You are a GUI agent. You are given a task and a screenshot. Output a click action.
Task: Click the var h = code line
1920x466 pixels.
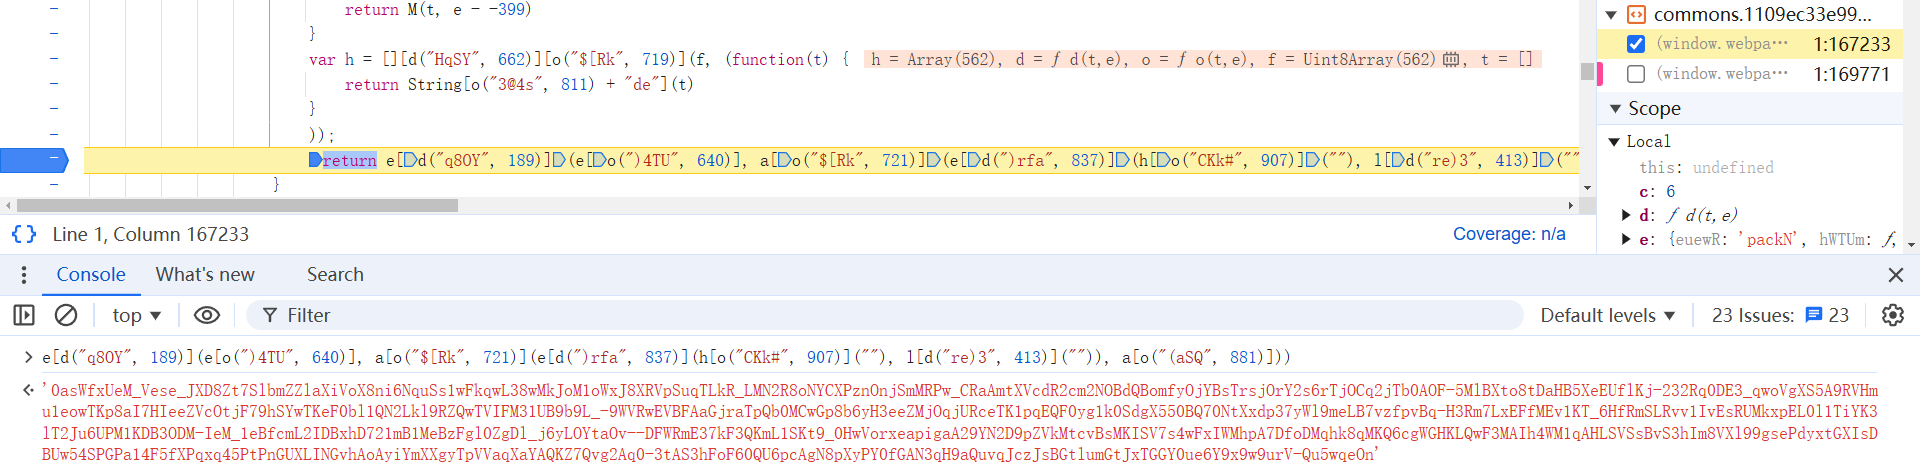[579, 59]
